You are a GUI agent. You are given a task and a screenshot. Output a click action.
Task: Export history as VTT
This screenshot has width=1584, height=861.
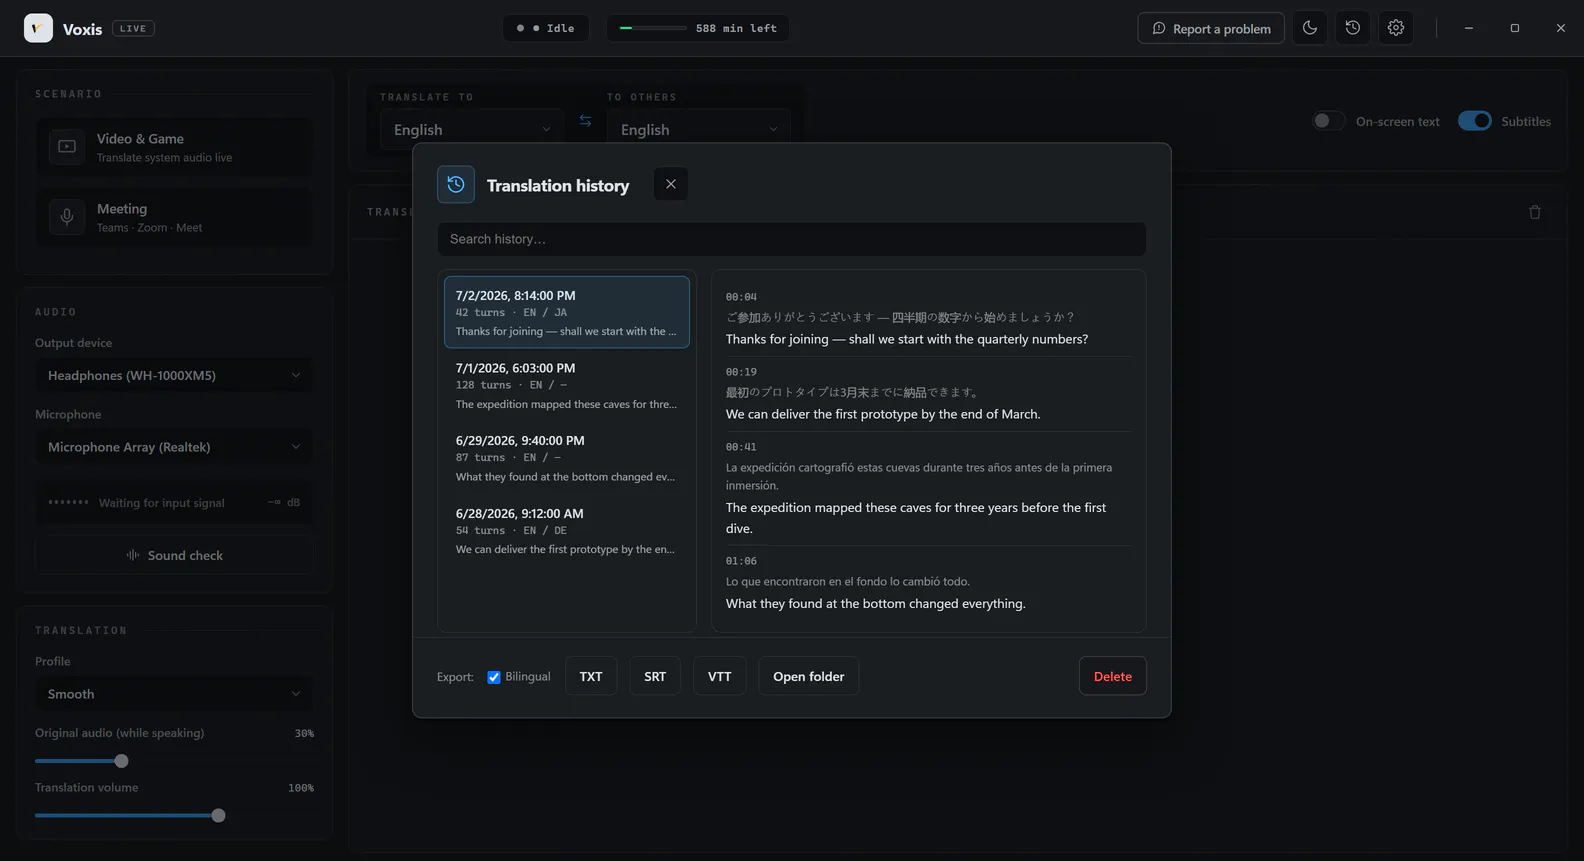[x=719, y=676]
